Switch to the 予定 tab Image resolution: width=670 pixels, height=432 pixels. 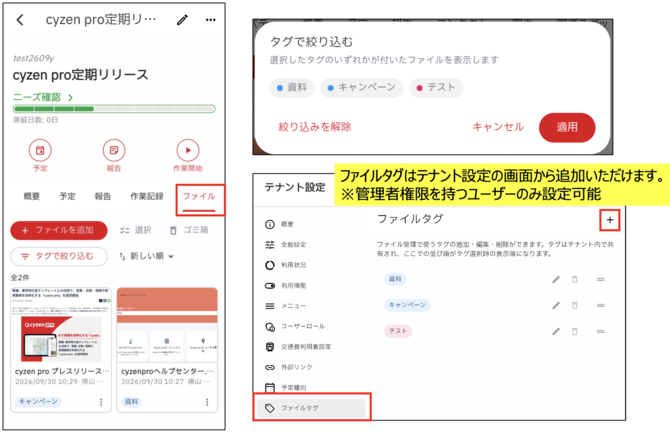point(67,197)
